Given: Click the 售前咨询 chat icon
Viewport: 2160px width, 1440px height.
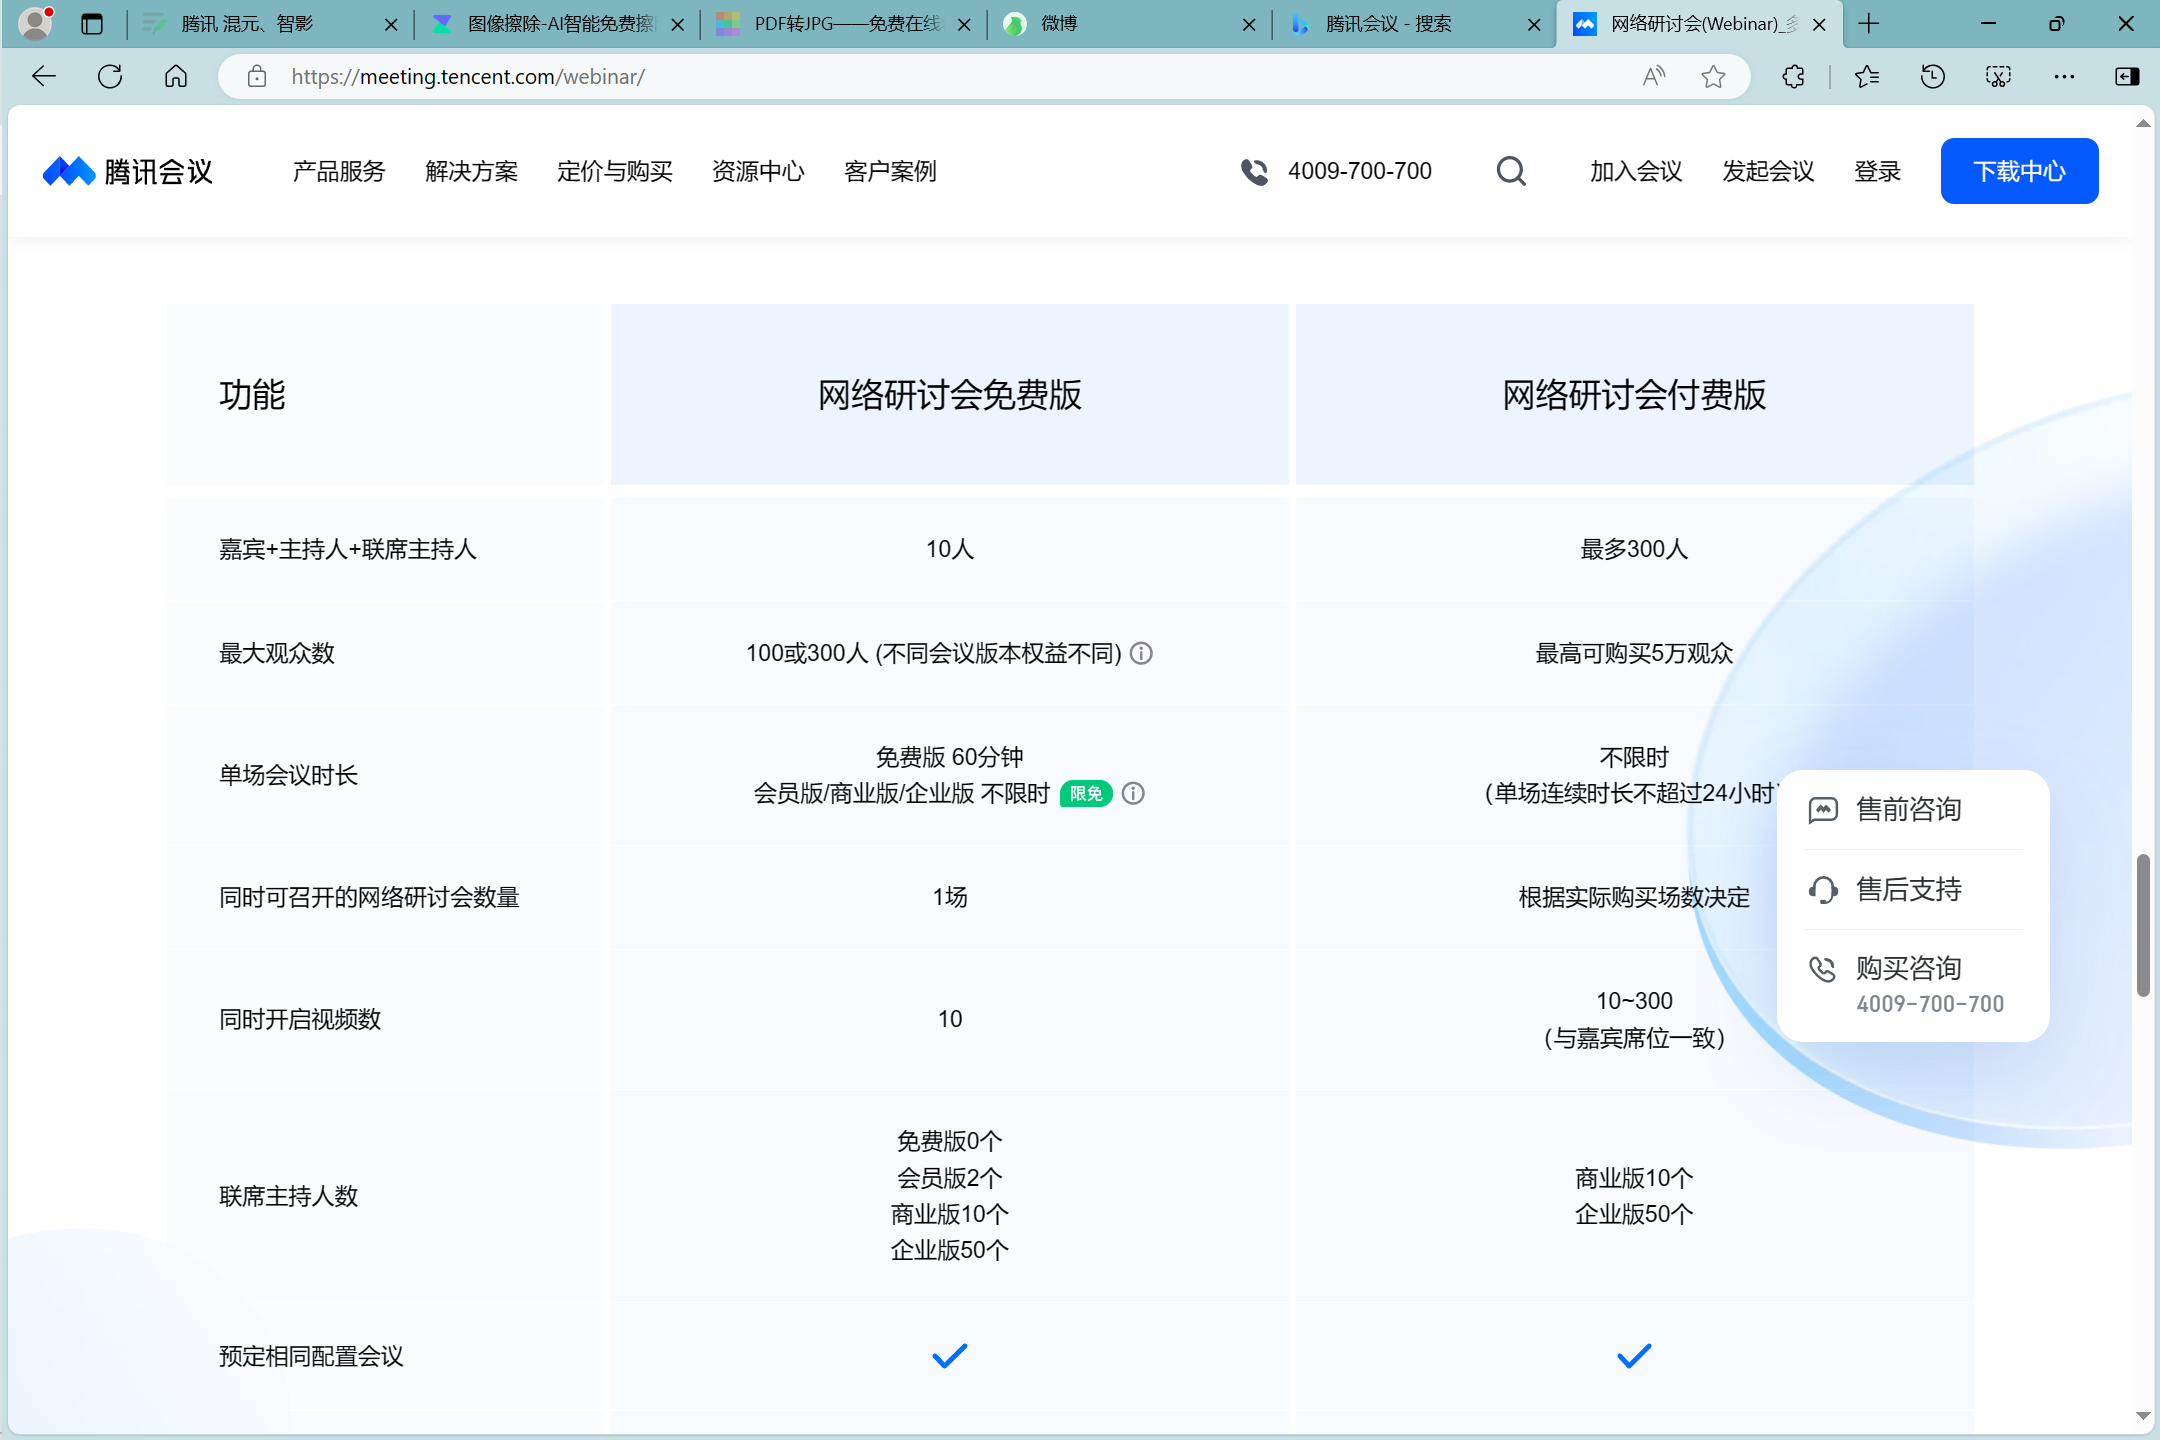Looking at the screenshot, I should pyautogui.click(x=1823, y=809).
